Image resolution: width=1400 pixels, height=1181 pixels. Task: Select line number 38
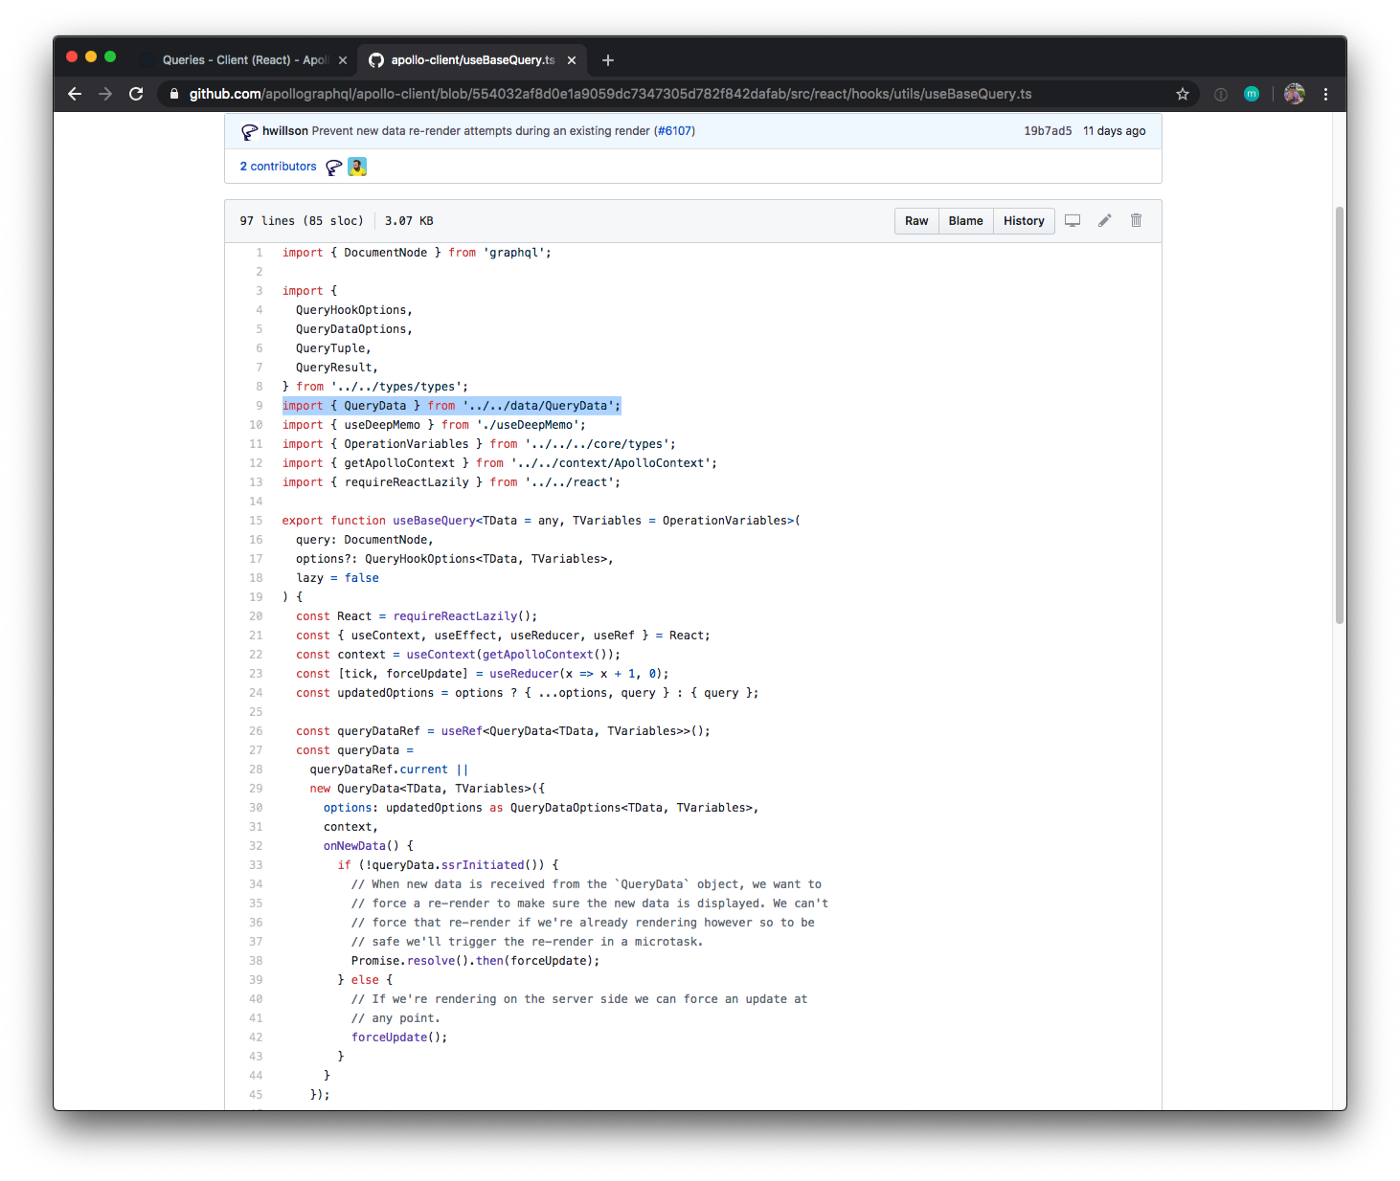pos(256,961)
